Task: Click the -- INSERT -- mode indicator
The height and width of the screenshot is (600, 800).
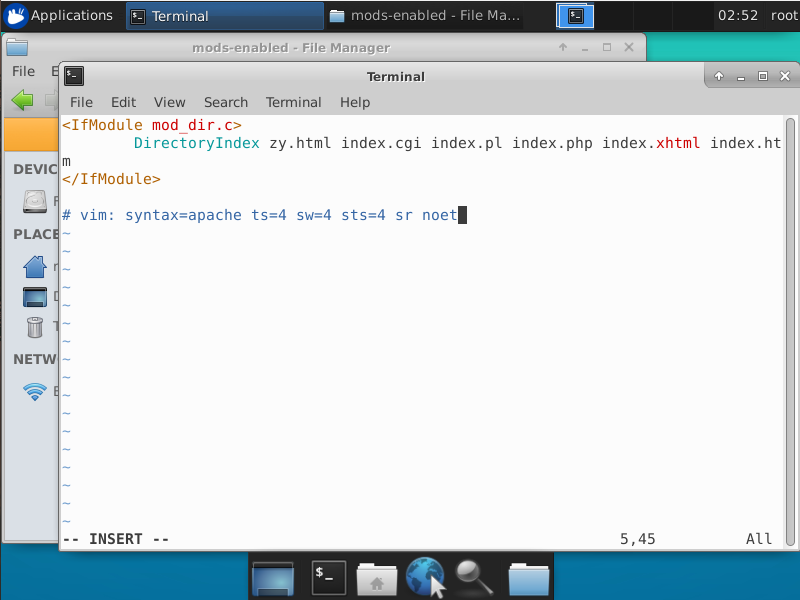Action: pos(116,539)
